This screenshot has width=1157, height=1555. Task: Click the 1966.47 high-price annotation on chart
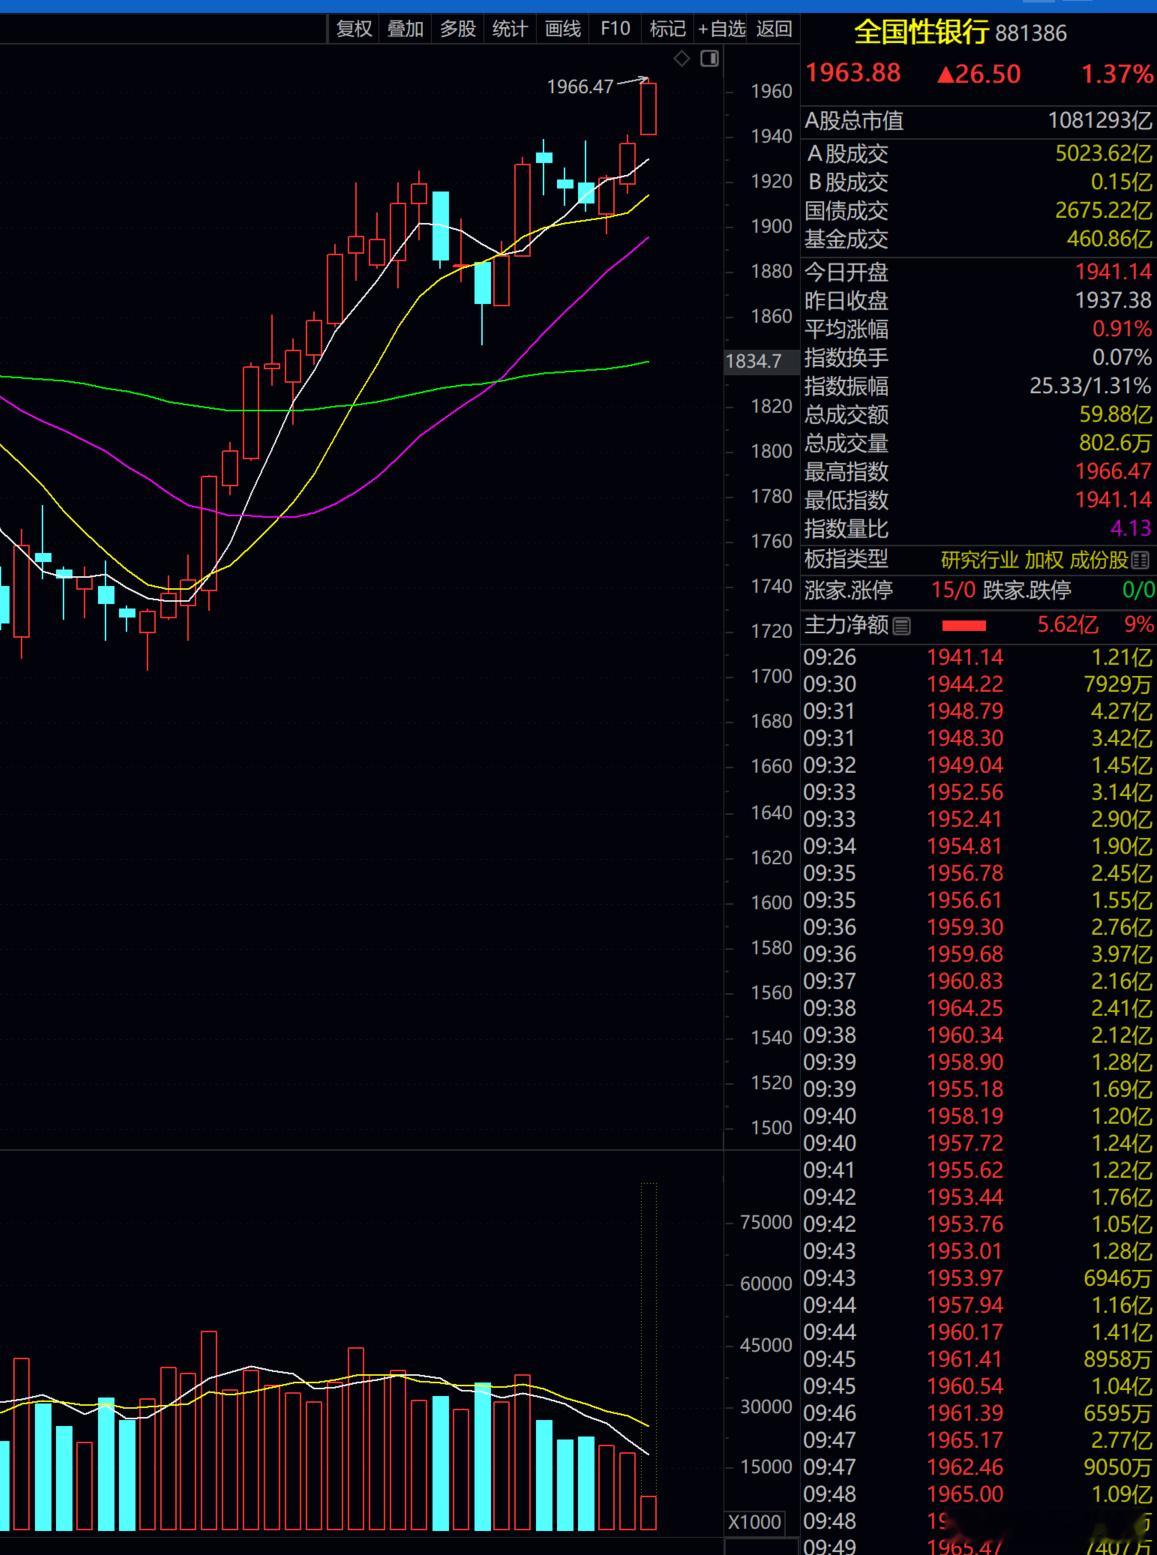(580, 87)
